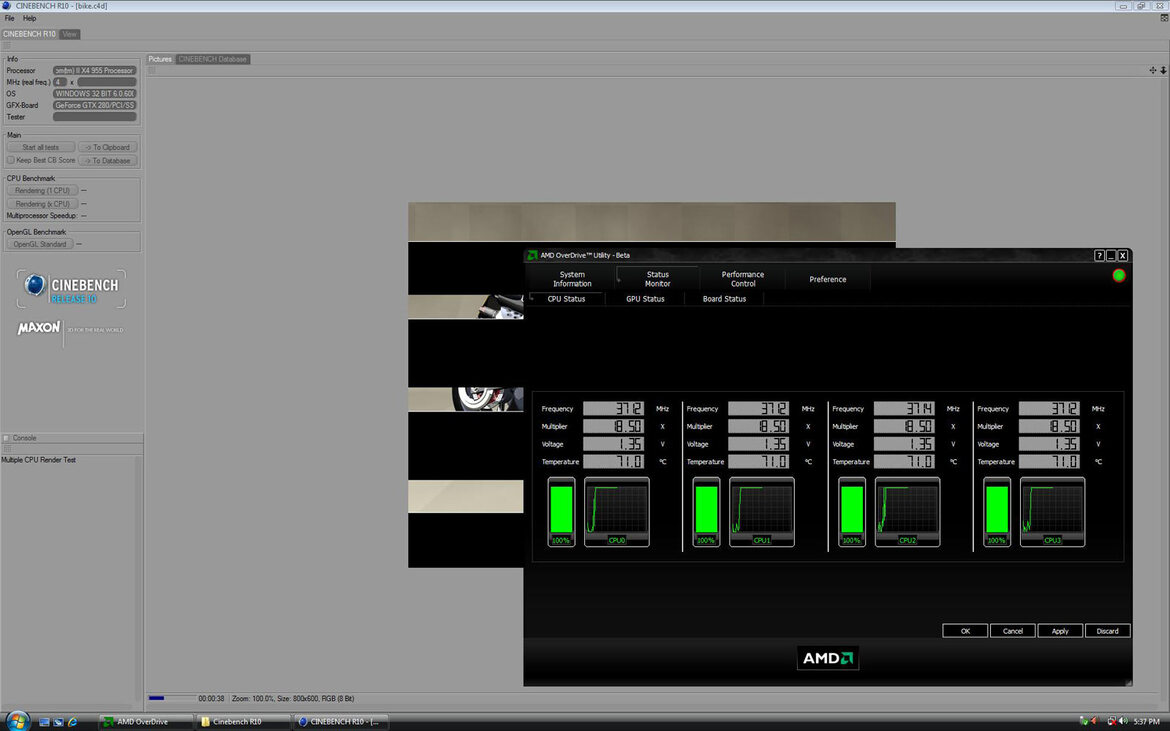Viewport: 1170px width, 731px height.
Task: Click the empty Tester name field
Action: coord(94,117)
